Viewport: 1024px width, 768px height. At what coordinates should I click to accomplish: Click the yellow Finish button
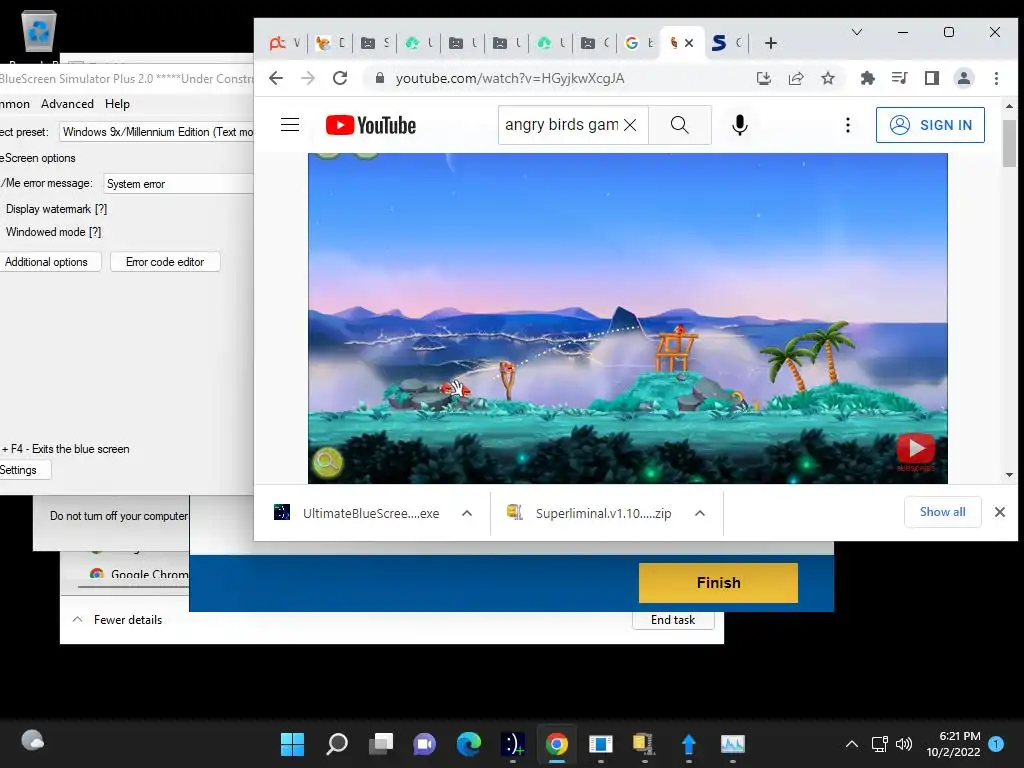[718, 583]
